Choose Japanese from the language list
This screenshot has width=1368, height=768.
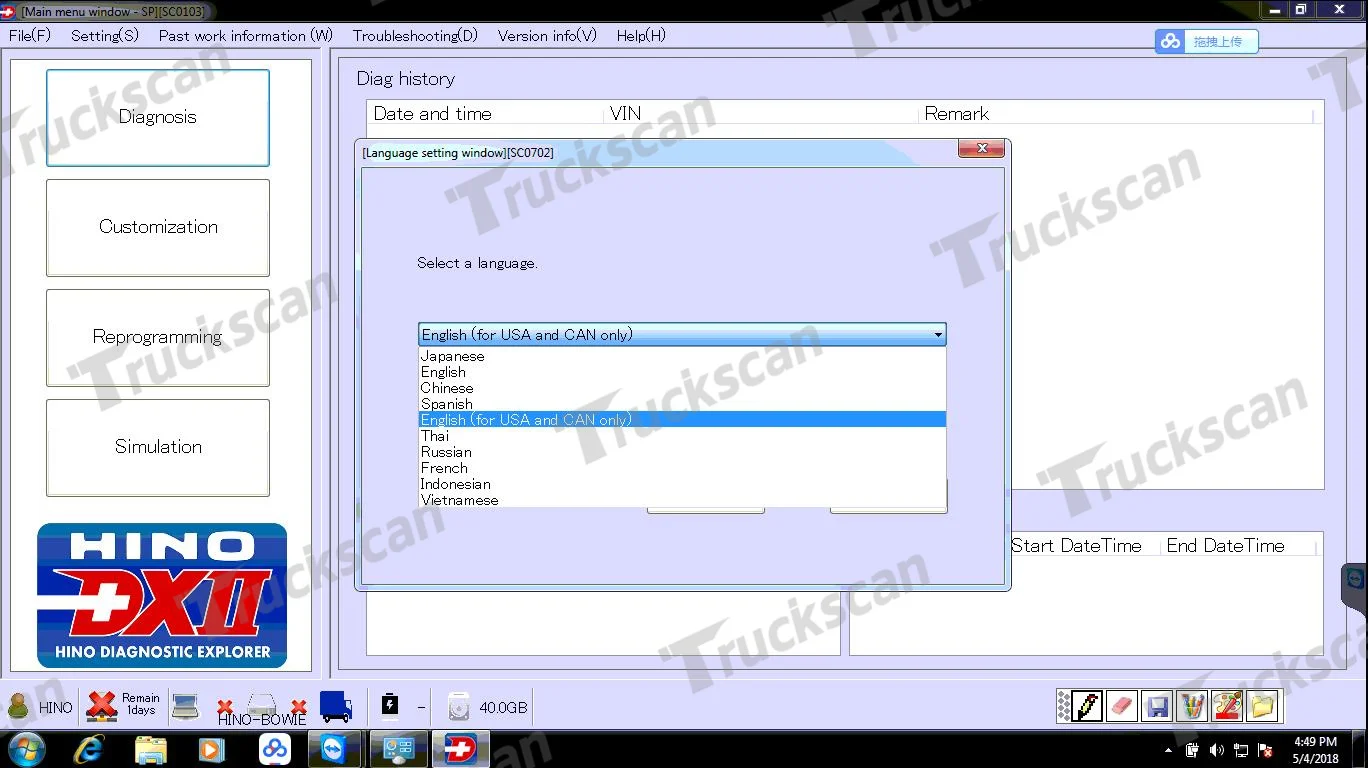(682, 356)
